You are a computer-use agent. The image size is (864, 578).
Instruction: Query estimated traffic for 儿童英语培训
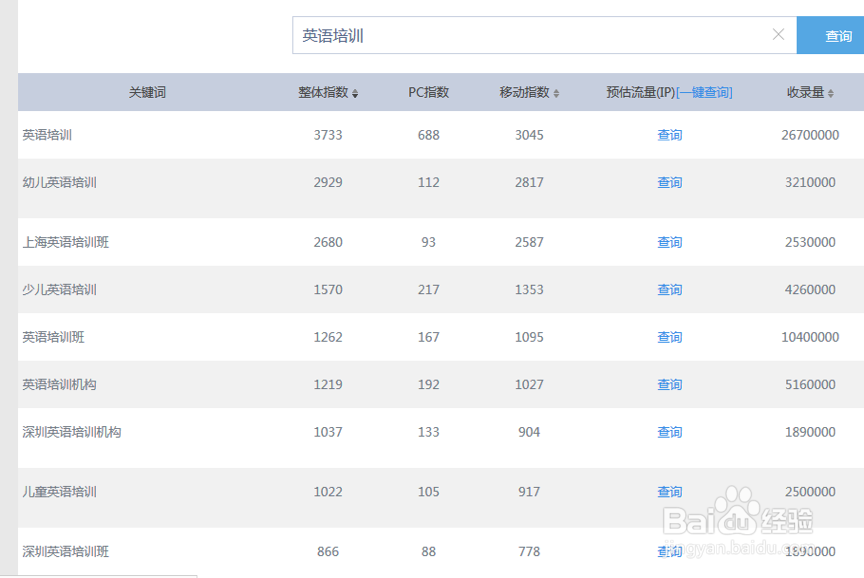(669, 491)
